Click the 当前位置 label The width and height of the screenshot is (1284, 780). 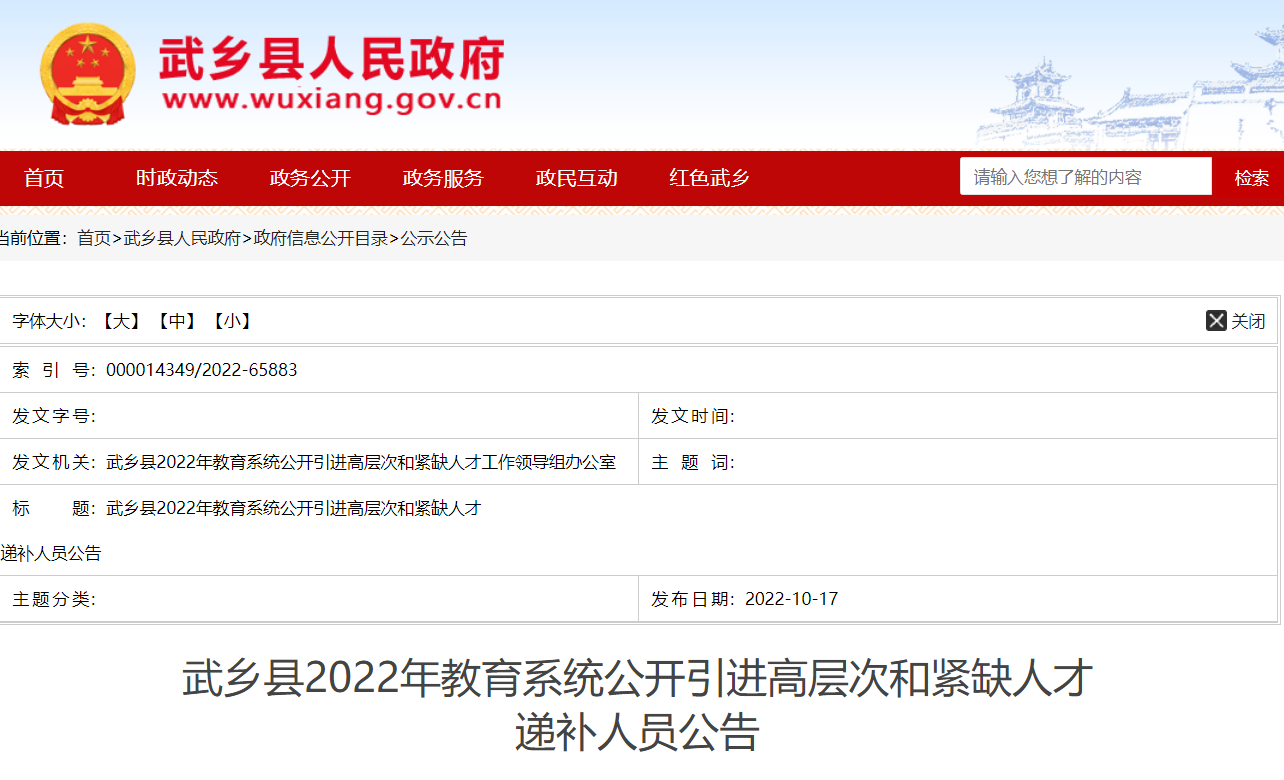[32, 238]
